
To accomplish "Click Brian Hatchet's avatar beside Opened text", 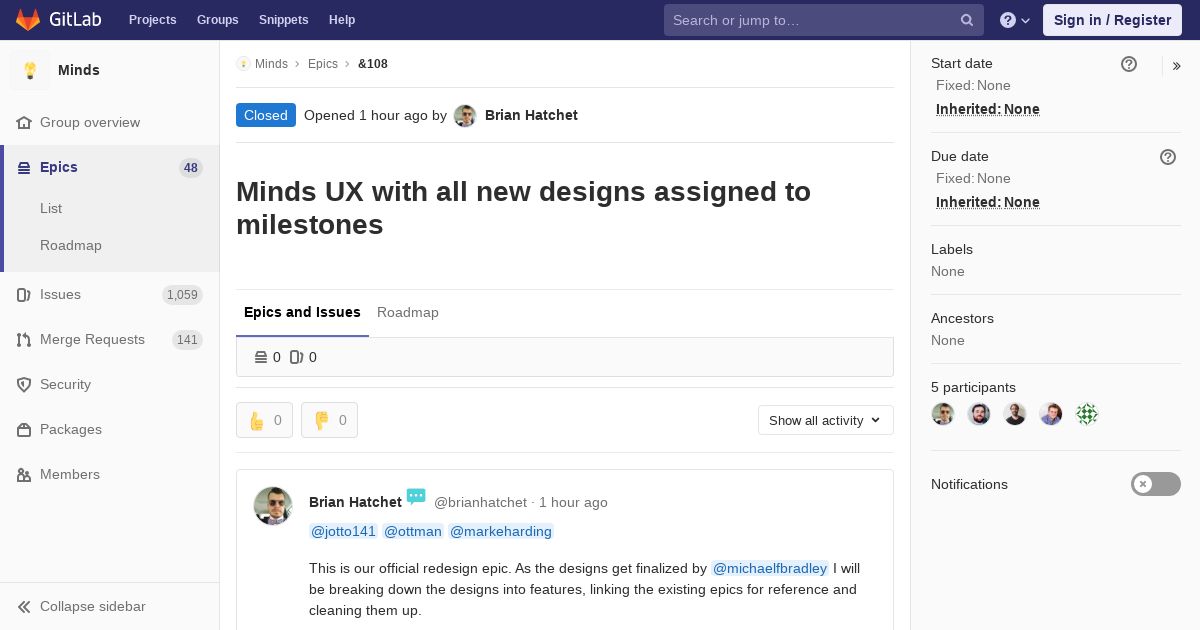I will [x=465, y=116].
